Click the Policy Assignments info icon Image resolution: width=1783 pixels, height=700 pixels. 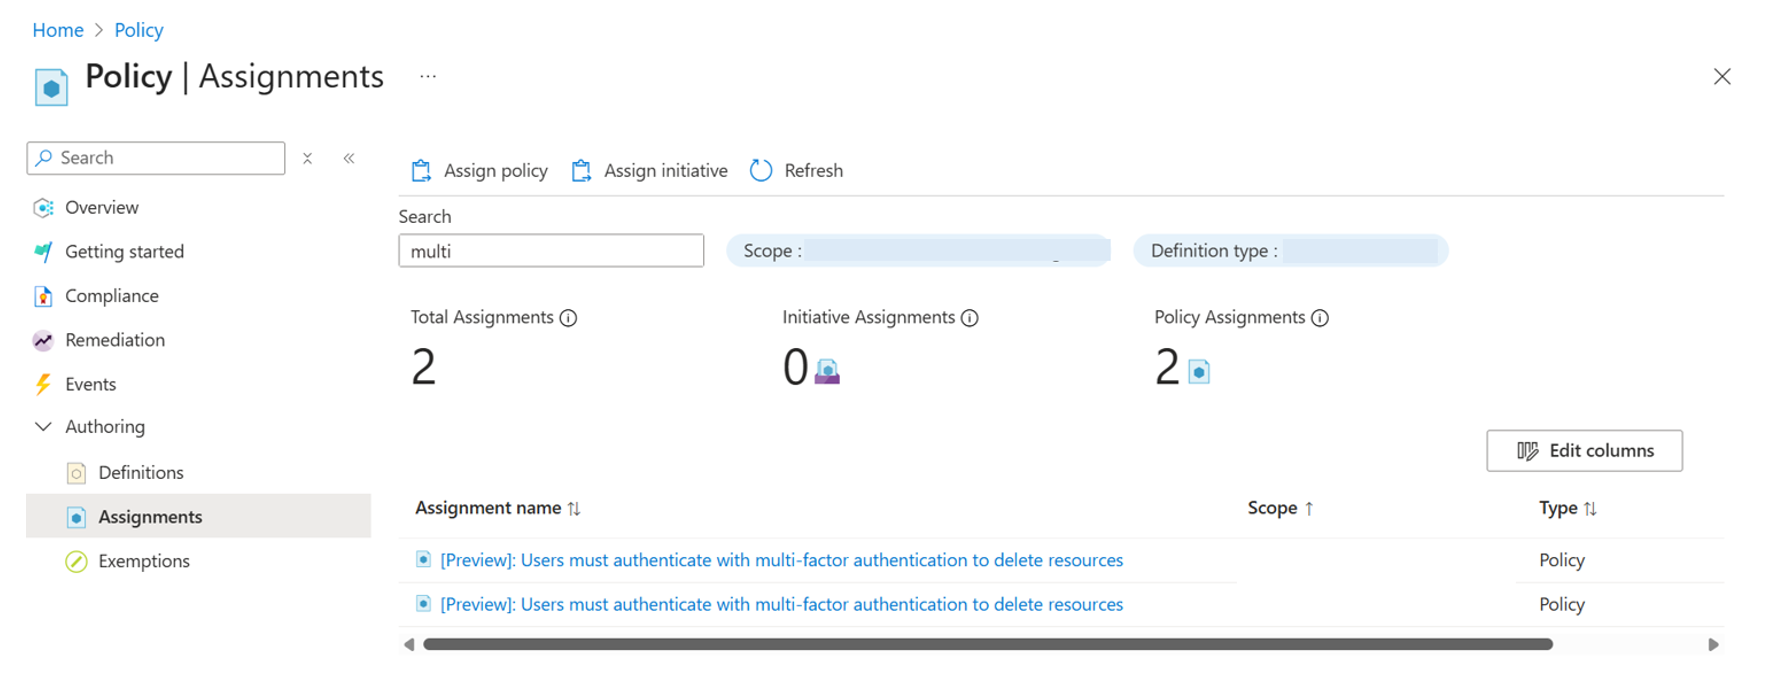click(1320, 318)
